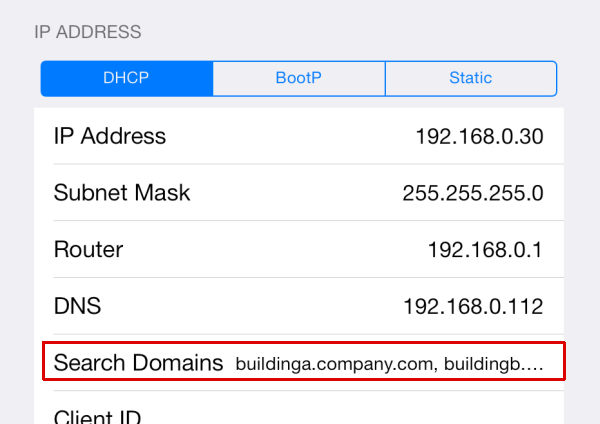Screen dimensions: 600x424
Task: Click the 192.168.0.30 address value
Action: (x=479, y=137)
